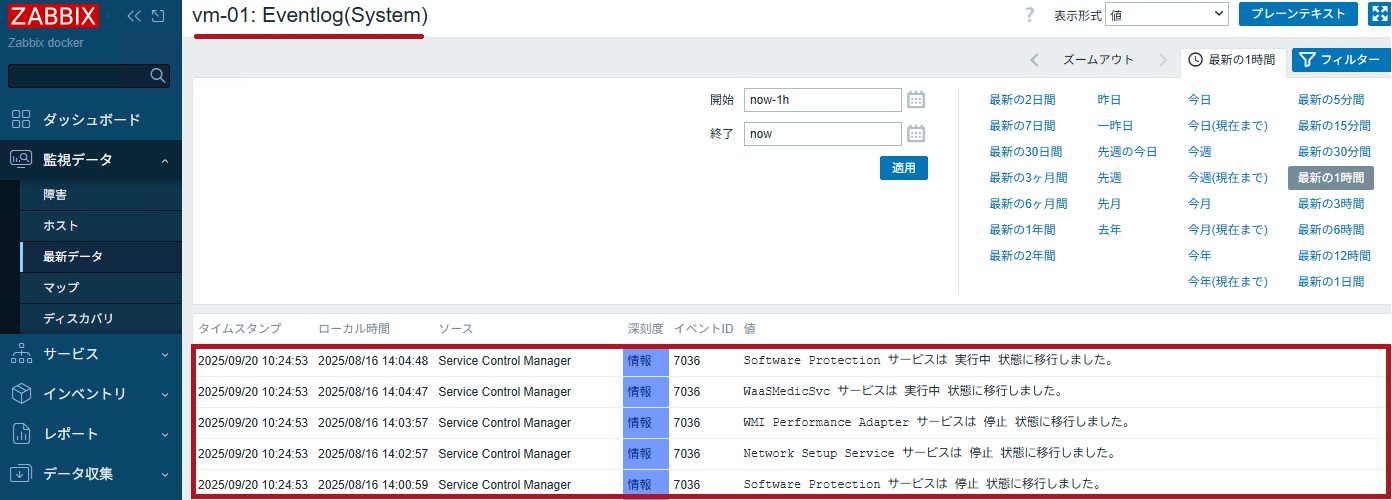The image size is (1392, 500).
Task: Click the hide sidebar icon beside the collapse arrows
Action: click(158, 16)
